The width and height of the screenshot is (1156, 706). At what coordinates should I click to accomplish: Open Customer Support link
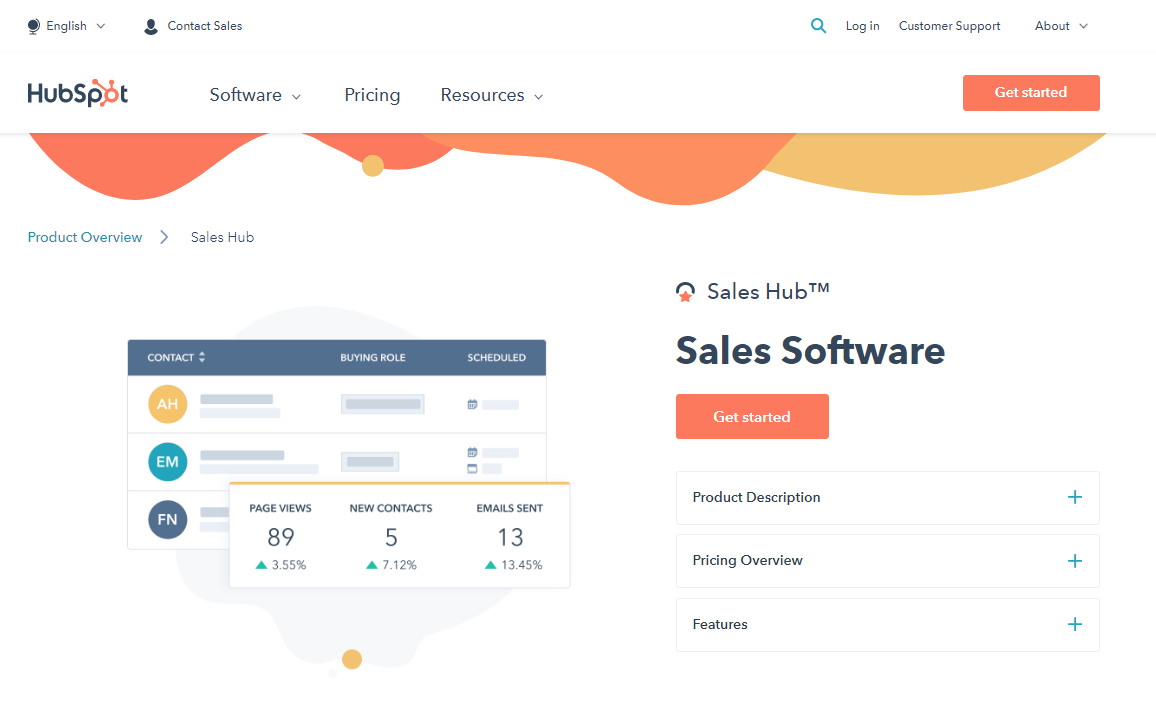(950, 26)
